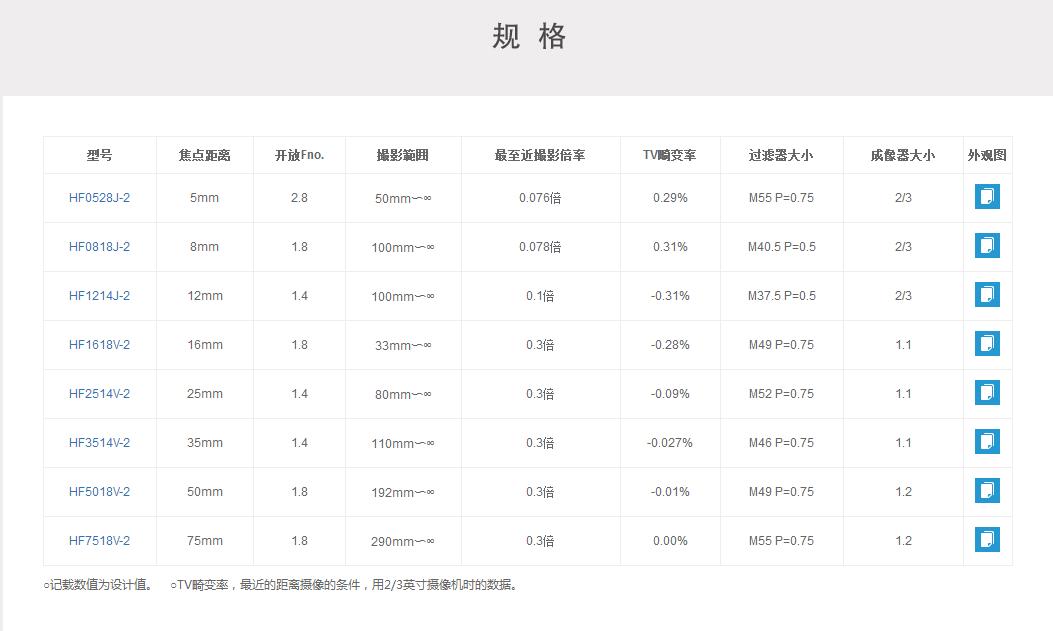Click the 0.29% distortion value
The image size is (1053, 631).
(670, 198)
